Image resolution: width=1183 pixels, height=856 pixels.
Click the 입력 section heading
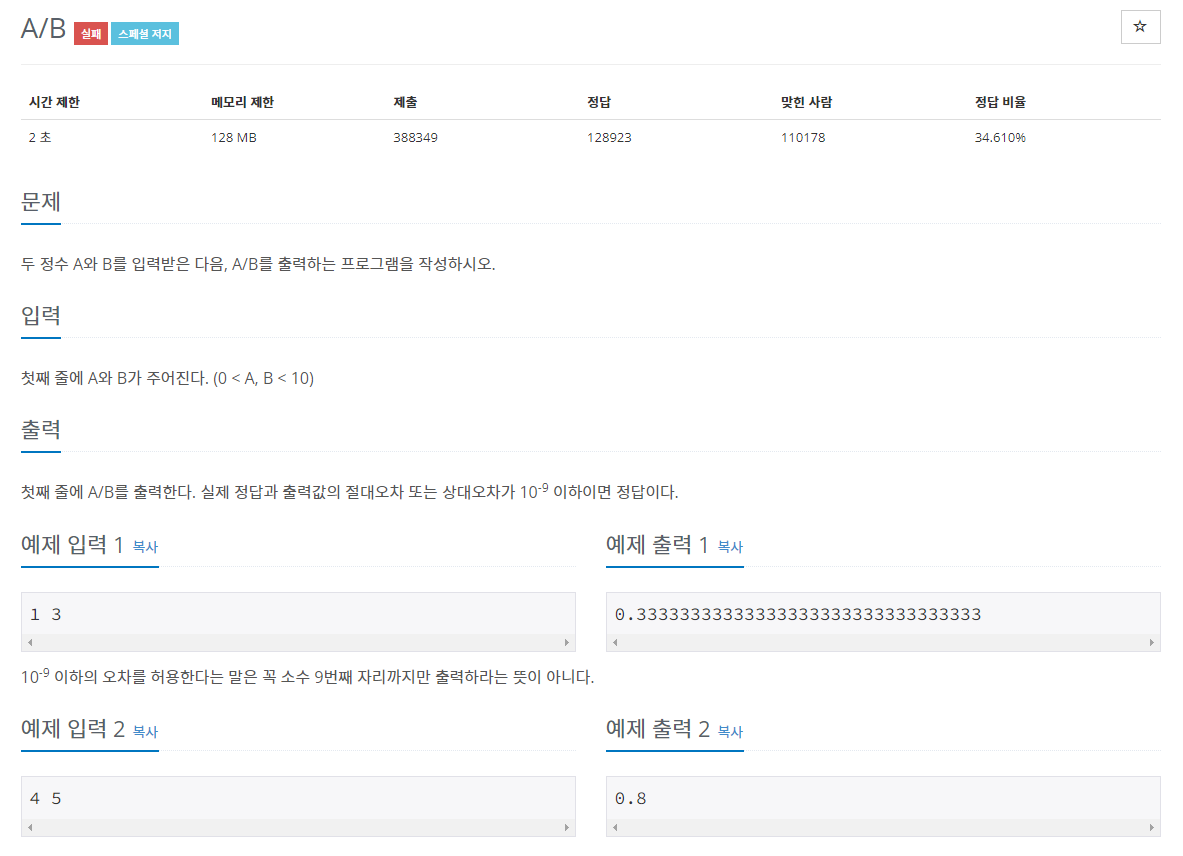(x=41, y=316)
